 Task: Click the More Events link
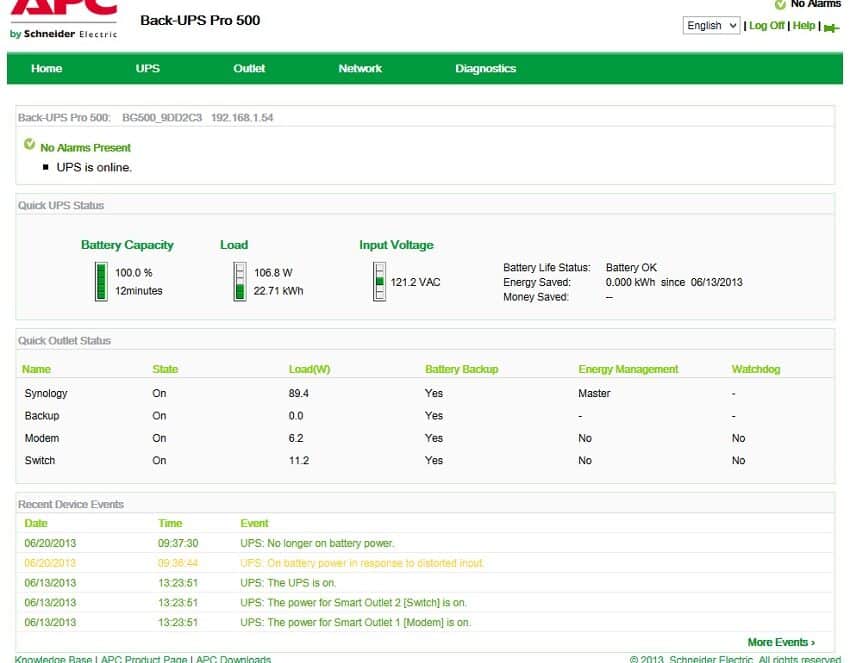point(781,642)
